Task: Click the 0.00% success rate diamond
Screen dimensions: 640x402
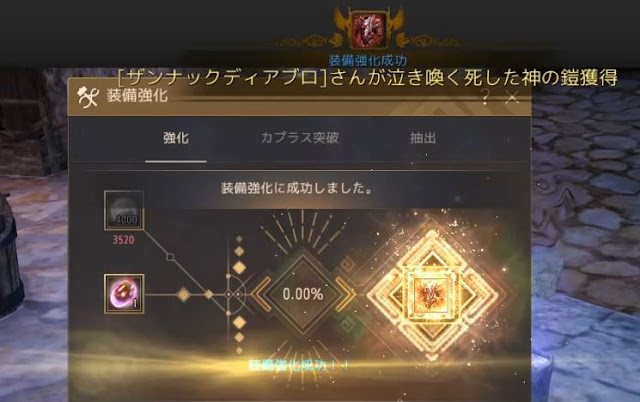Action: pos(303,294)
